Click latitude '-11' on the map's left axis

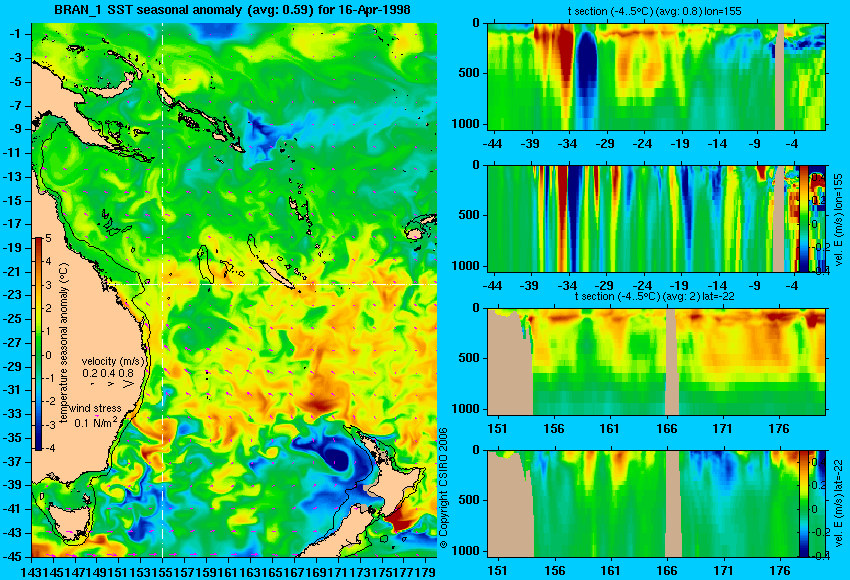[x=14, y=153]
